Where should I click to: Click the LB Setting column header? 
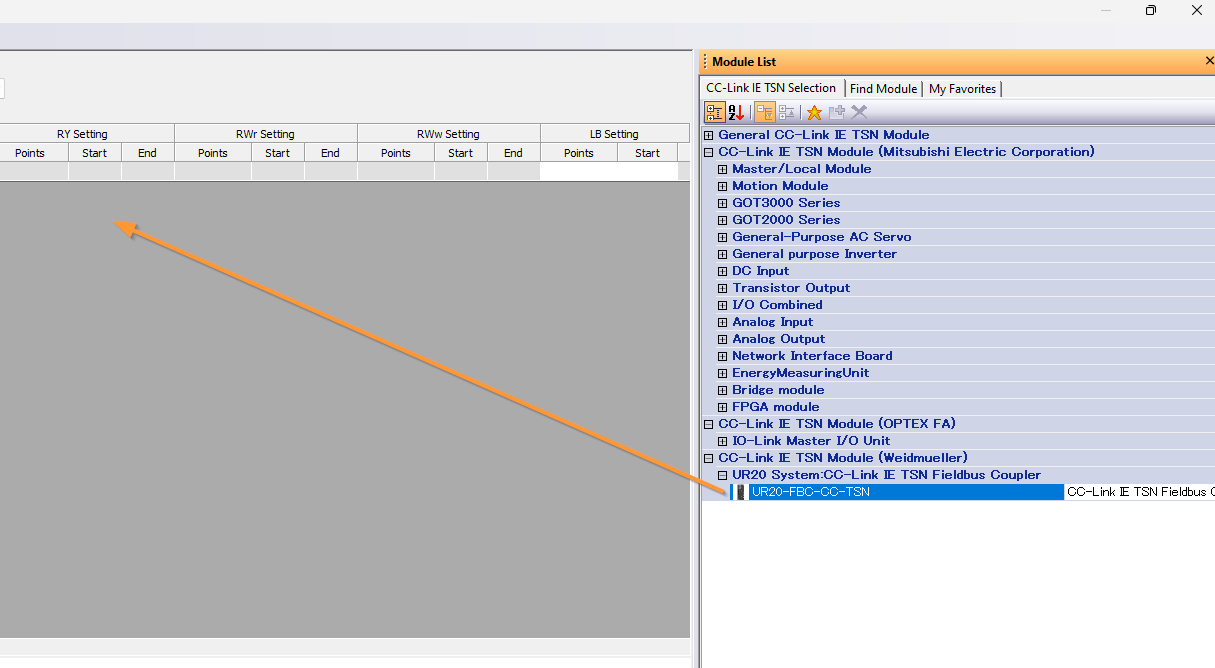pyautogui.click(x=614, y=134)
